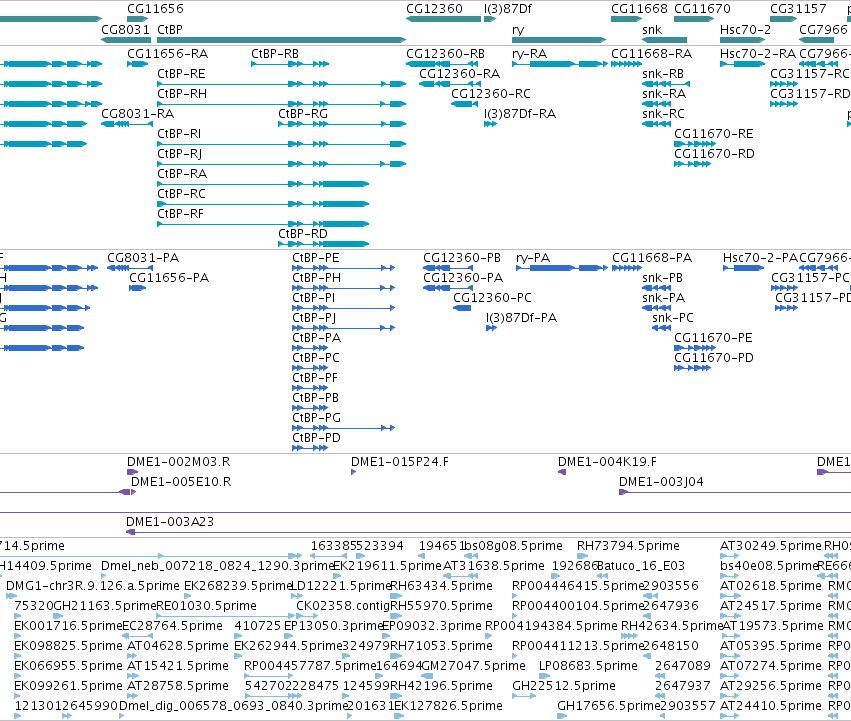Select the l(3)87Df-RA transcript label
This screenshot has width=851, height=721.
(520, 114)
